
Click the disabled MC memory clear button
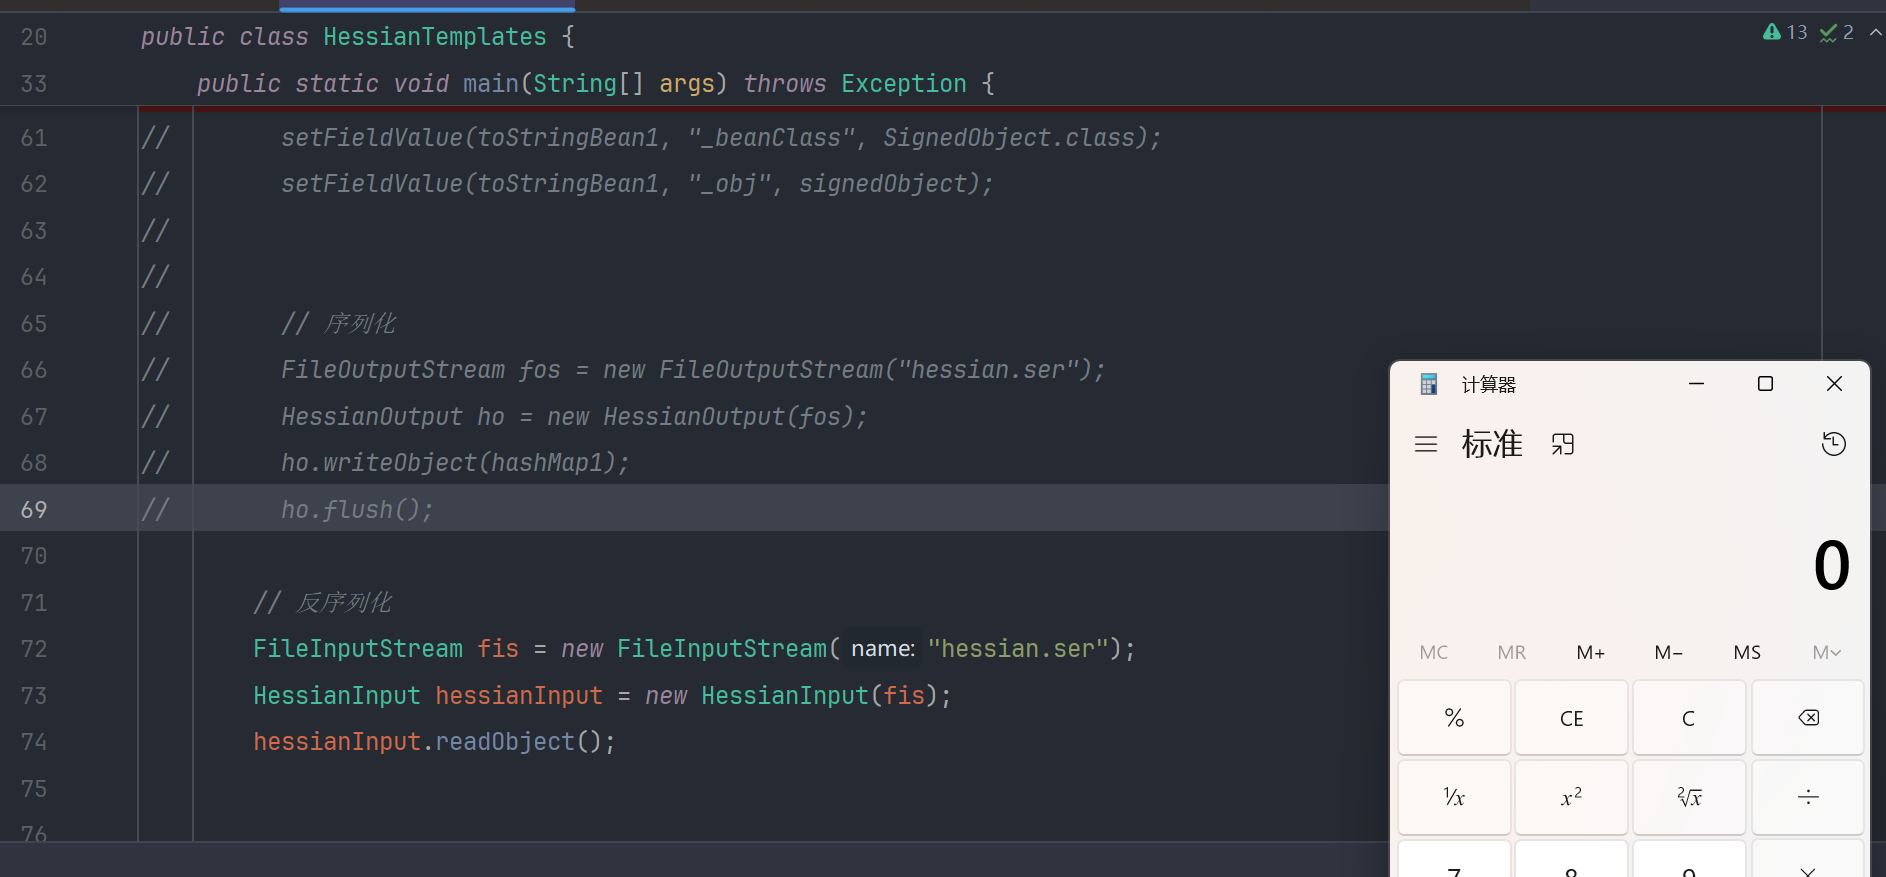pyautogui.click(x=1433, y=653)
